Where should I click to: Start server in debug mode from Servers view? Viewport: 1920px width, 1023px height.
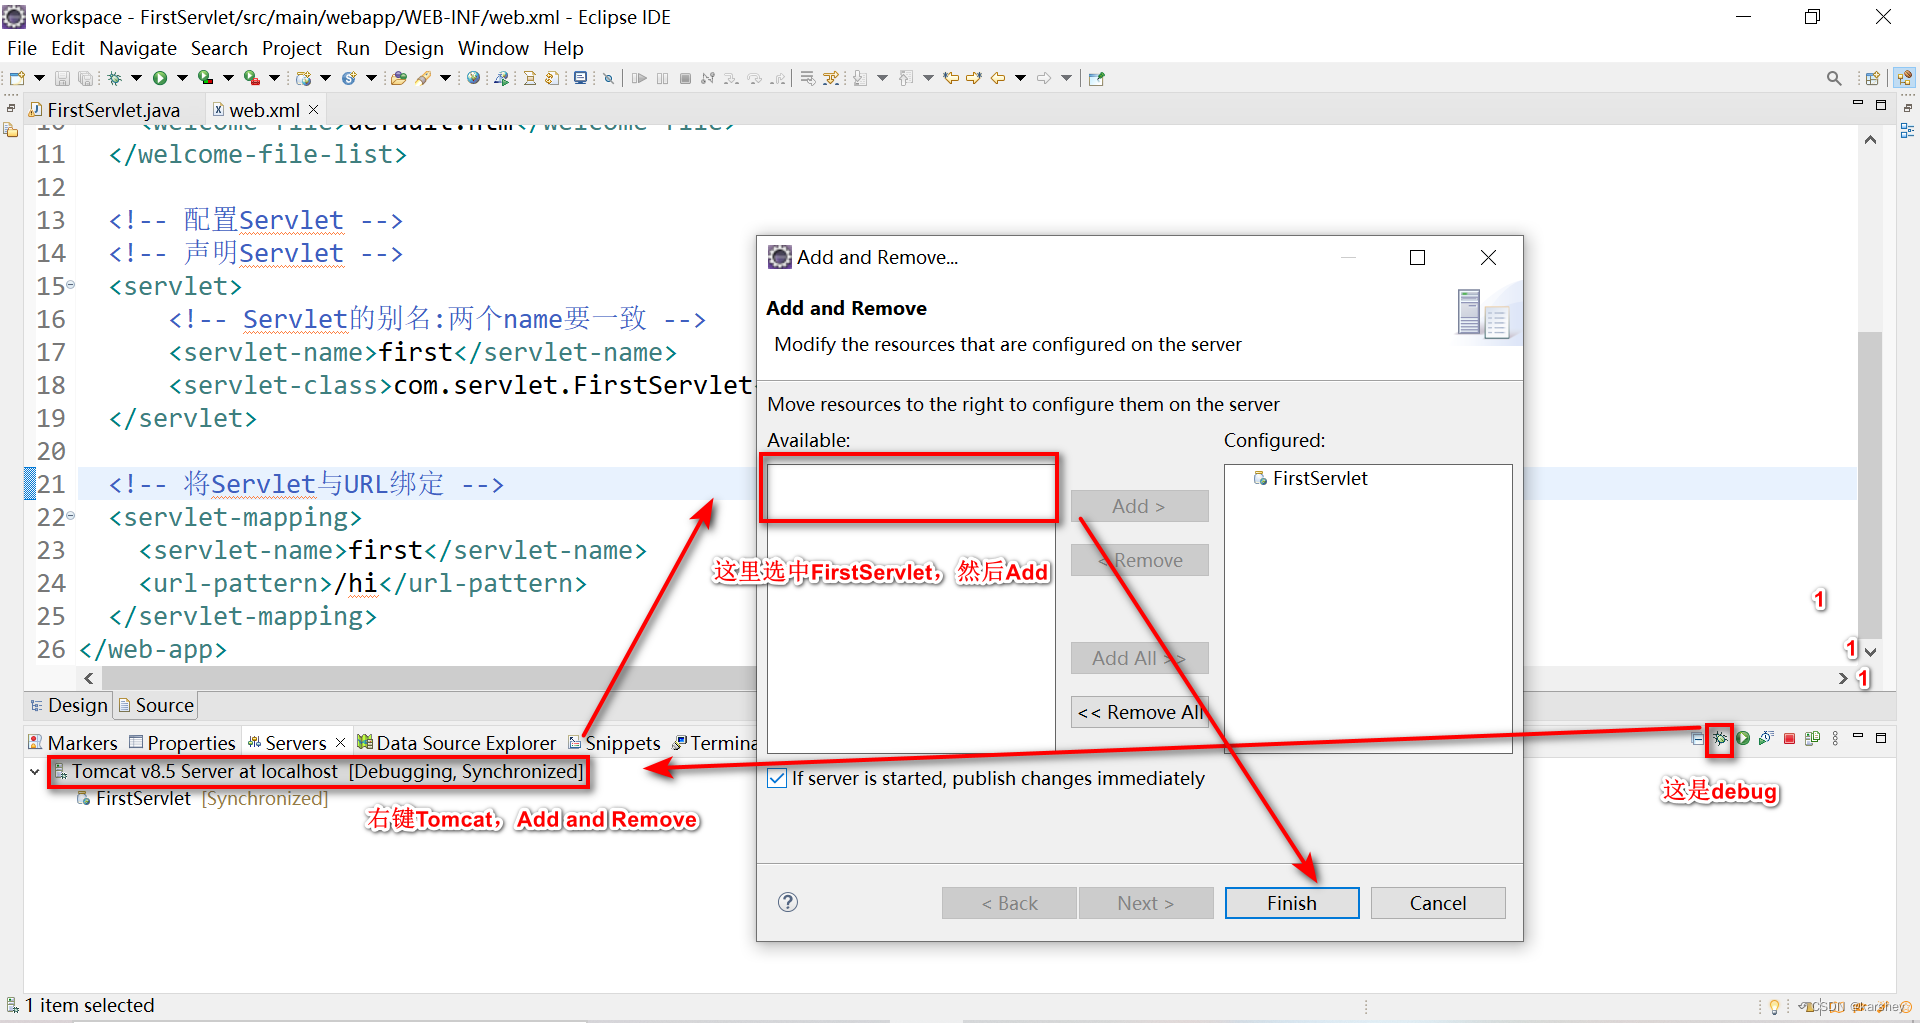[1720, 738]
